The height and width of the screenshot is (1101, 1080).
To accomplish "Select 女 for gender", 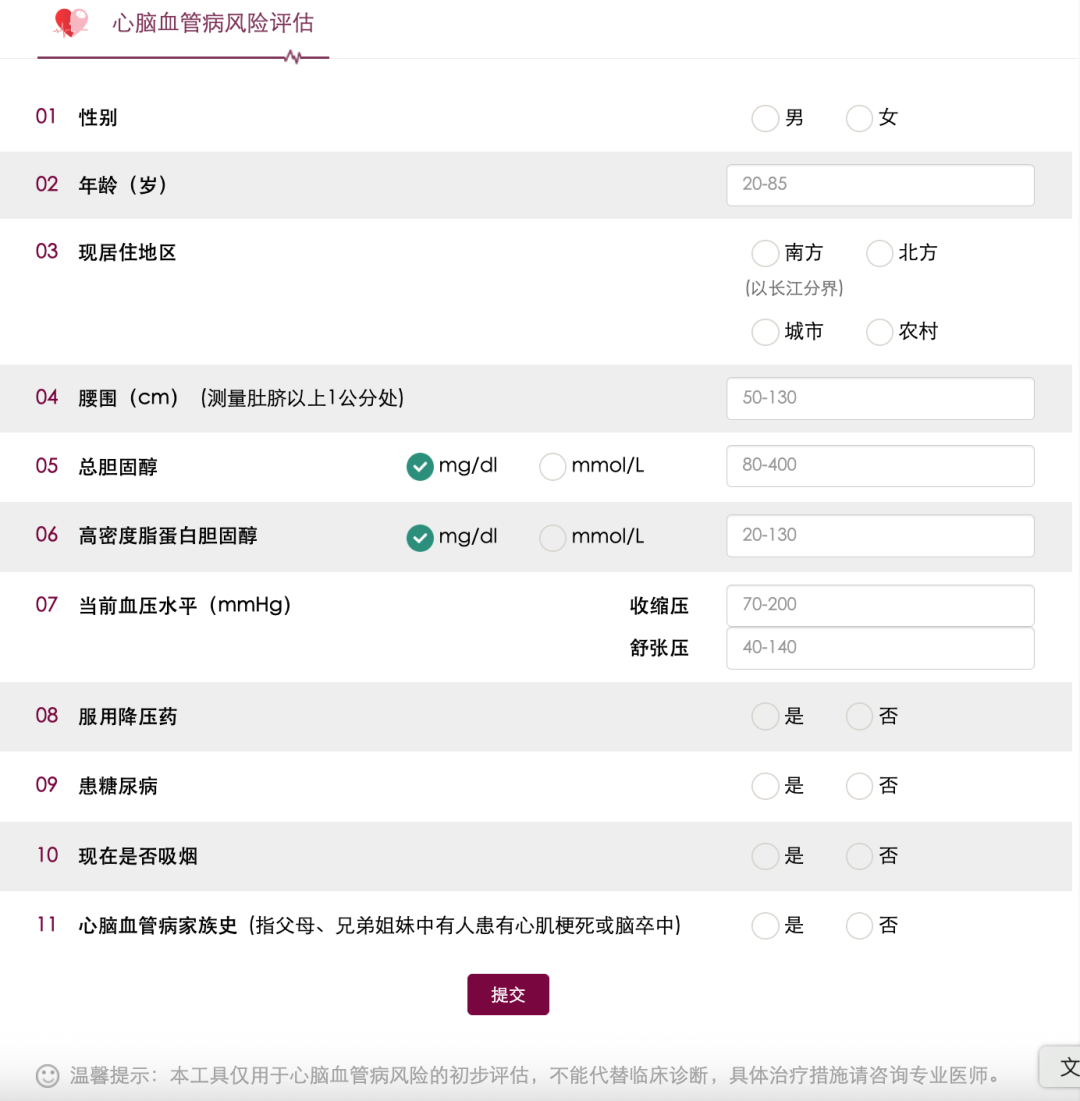I will [x=859, y=118].
